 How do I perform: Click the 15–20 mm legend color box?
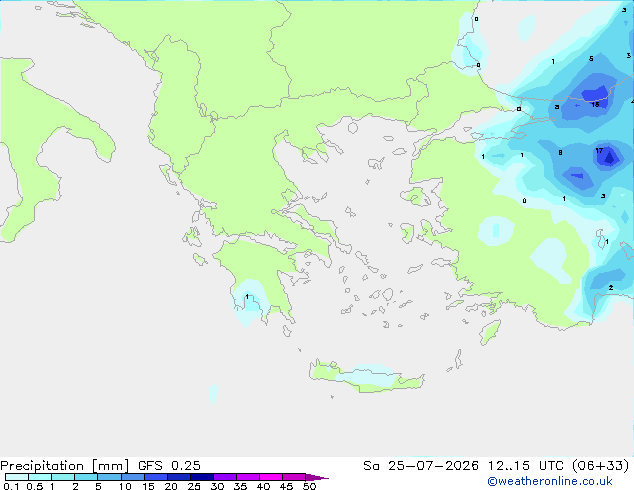coord(155,477)
